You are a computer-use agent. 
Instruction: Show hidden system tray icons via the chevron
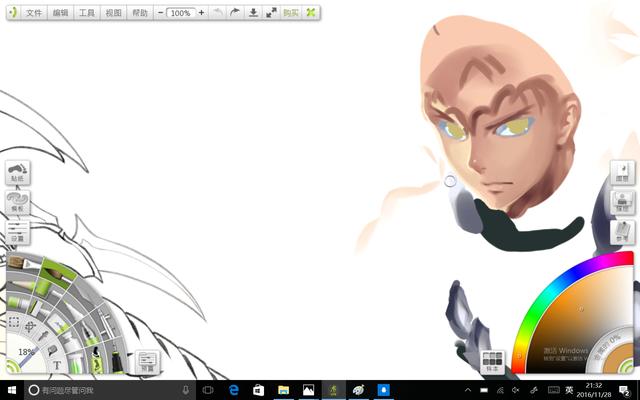click(468, 389)
